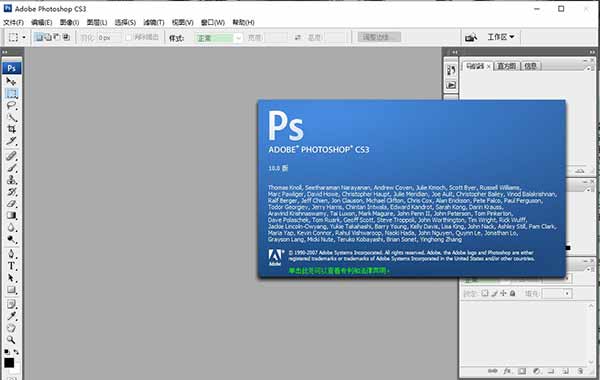Image resolution: width=600 pixels, height=380 pixels.
Task: Click the default colors icon in toolbox
Action: click(x=7, y=352)
